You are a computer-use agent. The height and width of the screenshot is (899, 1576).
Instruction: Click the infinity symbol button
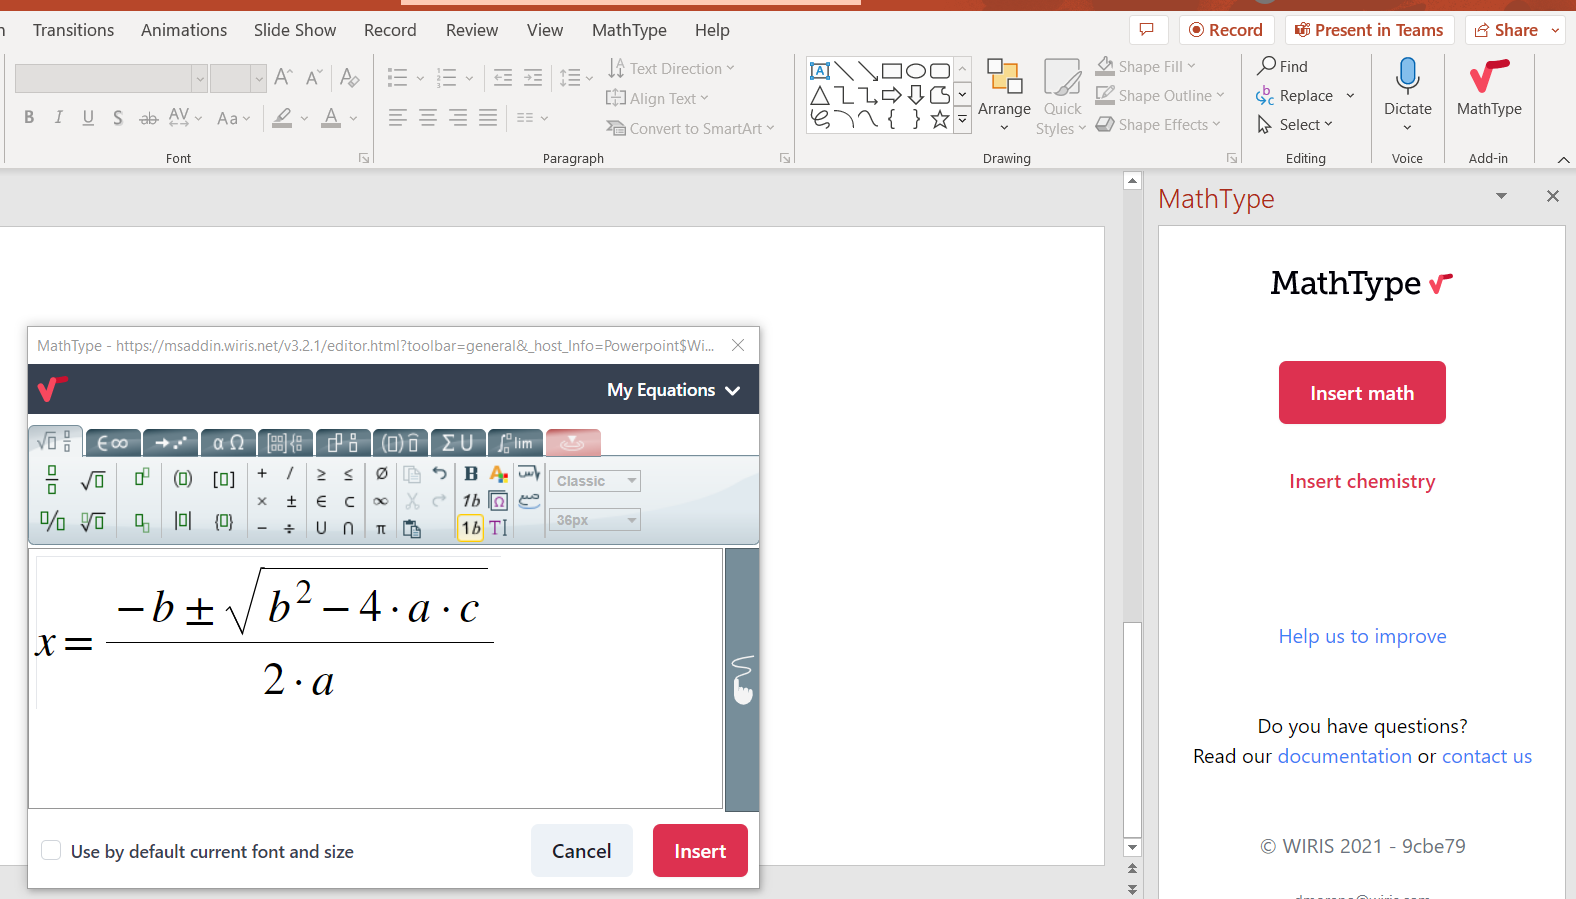click(x=381, y=501)
